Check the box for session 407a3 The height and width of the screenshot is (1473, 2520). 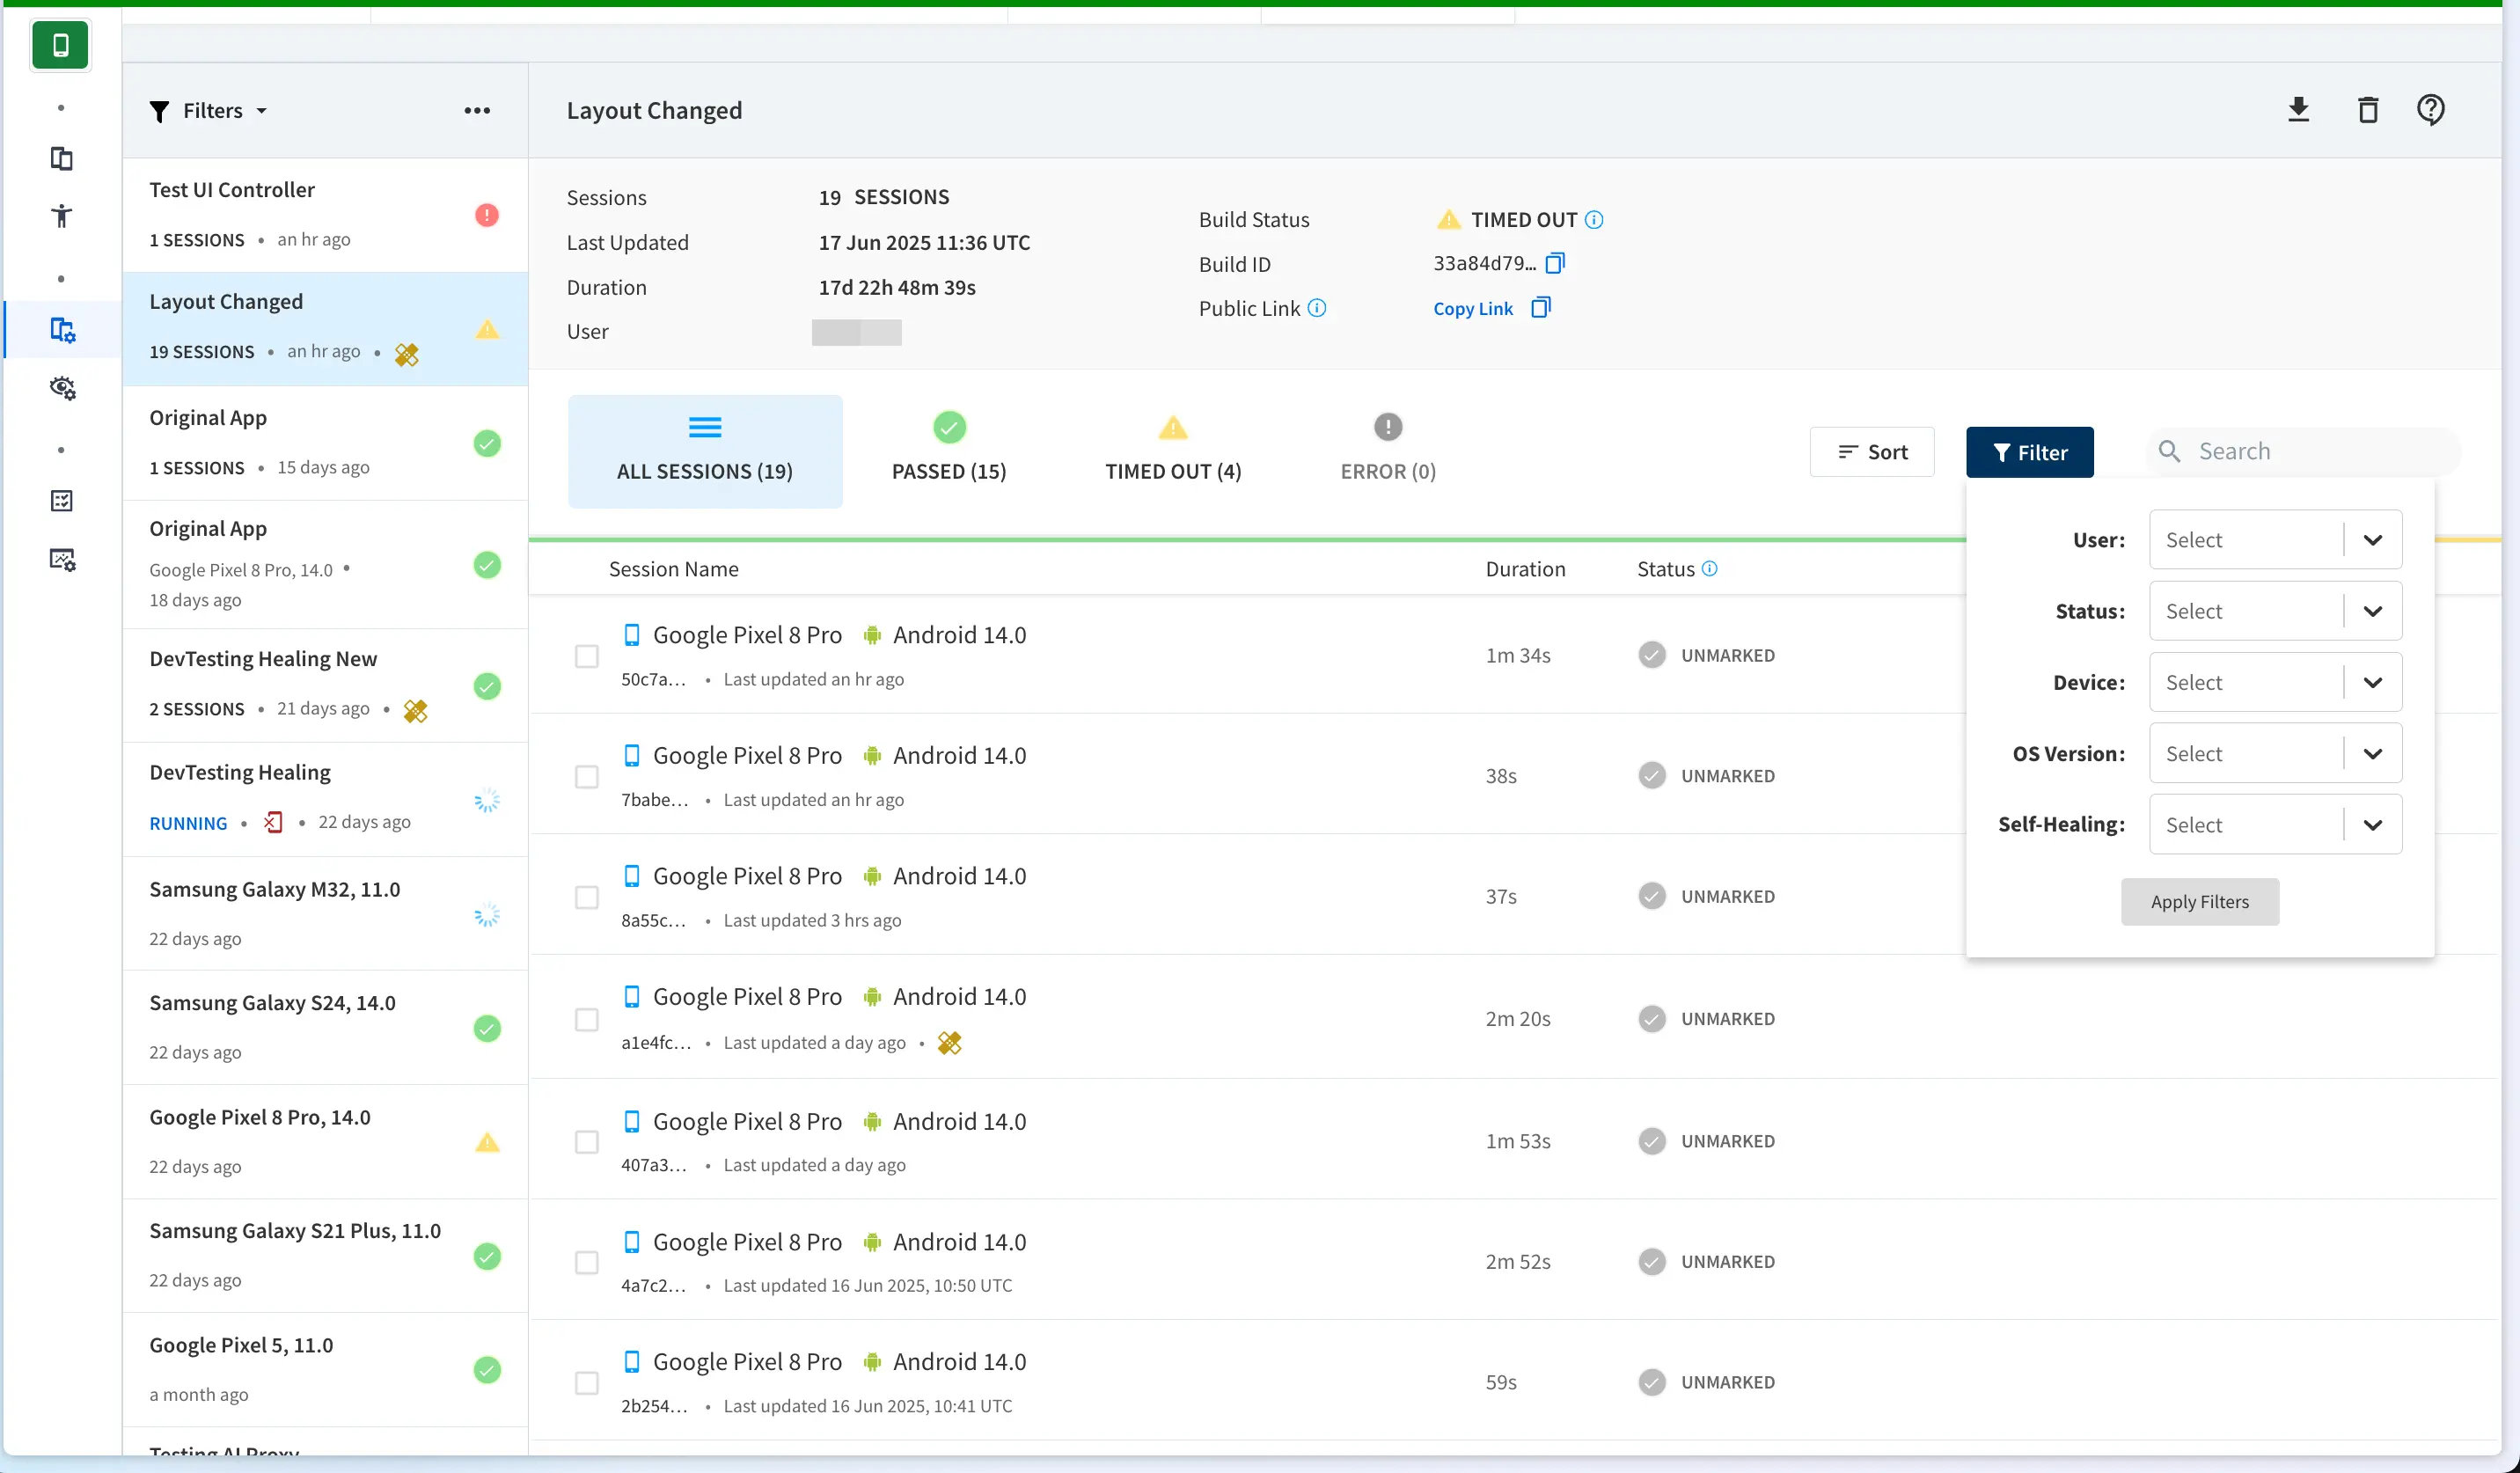[x=587, y=1142]
